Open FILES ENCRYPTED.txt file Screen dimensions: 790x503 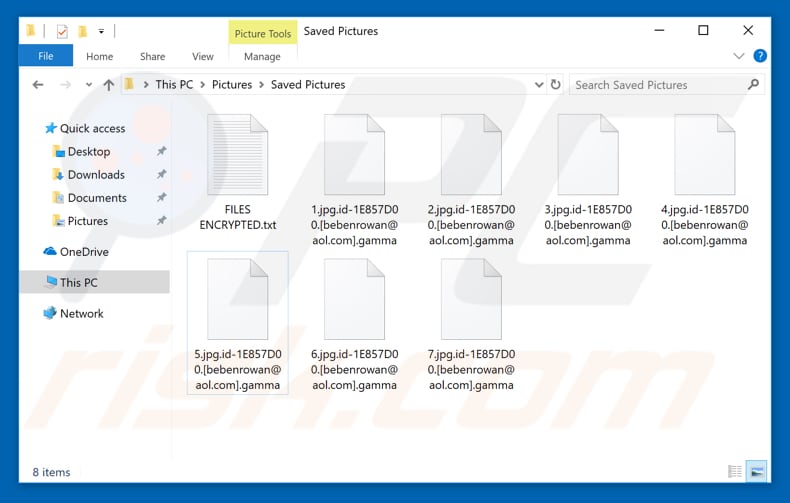[x=238, y=172]
